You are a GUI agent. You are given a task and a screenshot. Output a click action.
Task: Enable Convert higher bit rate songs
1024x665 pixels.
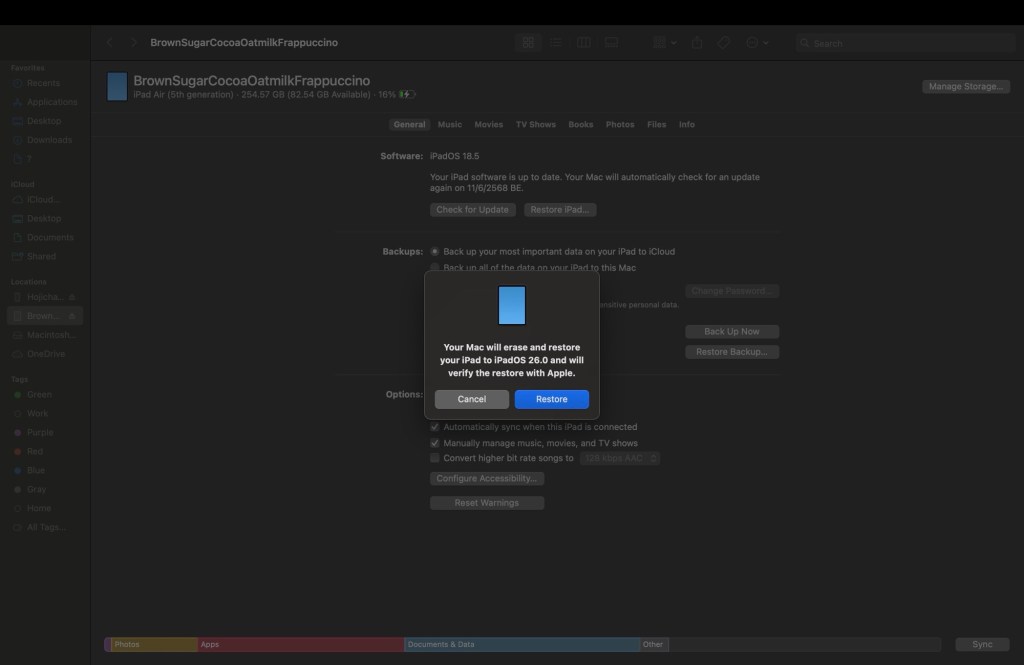pyautogui.click(x=435, y=458)
